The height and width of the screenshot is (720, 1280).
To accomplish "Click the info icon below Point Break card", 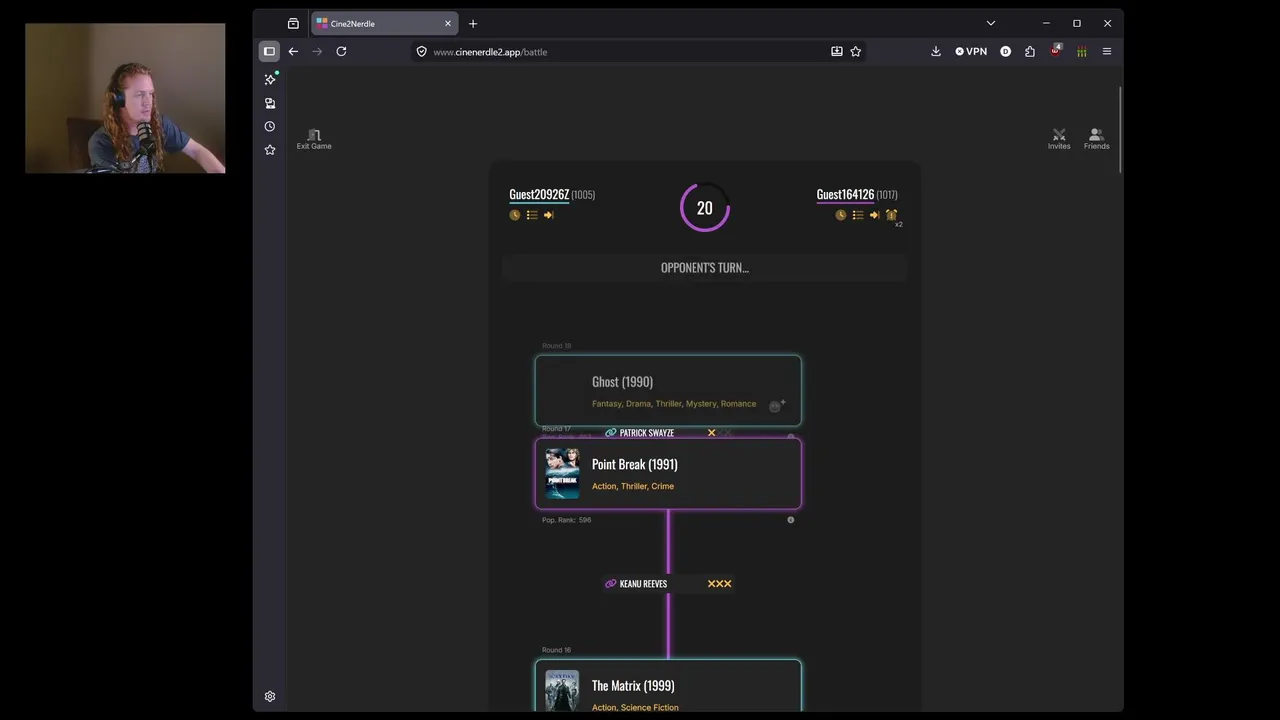I will pyautogui.click(x=790, y=520).
